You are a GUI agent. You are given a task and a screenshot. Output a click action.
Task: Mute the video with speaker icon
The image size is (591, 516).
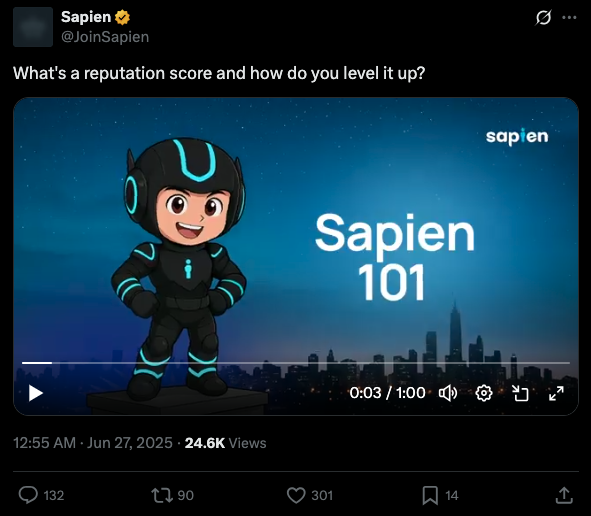tap(448, 393)
